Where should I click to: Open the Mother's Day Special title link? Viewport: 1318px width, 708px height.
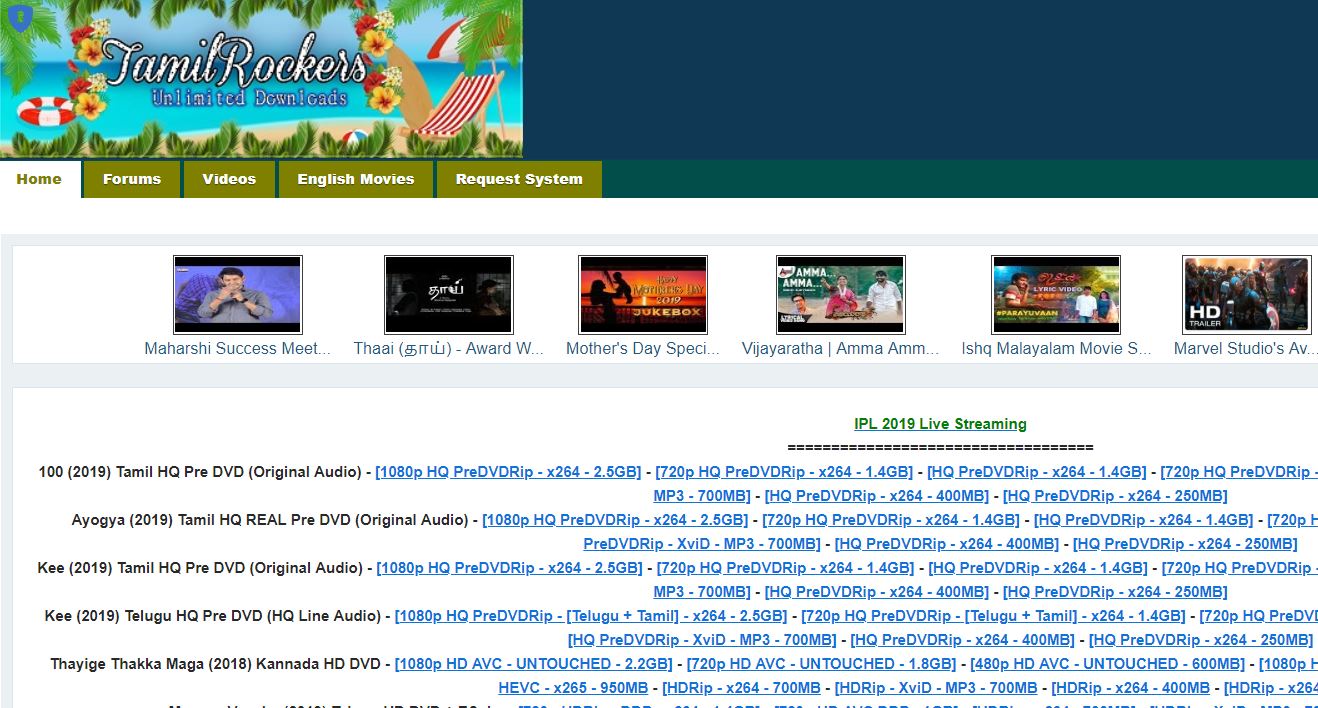coord(642,349)
